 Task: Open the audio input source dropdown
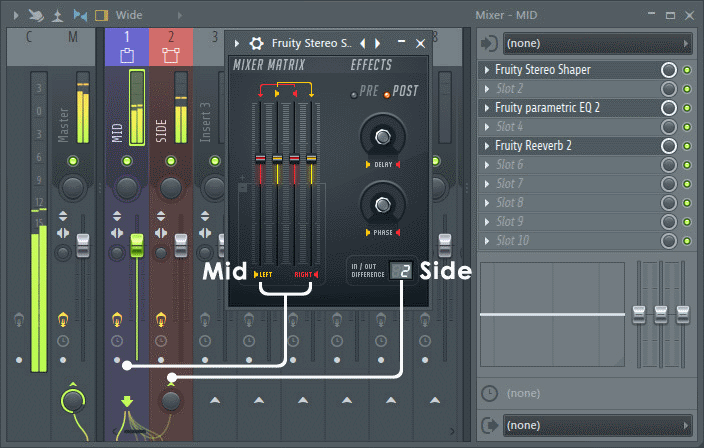point(598,43)
